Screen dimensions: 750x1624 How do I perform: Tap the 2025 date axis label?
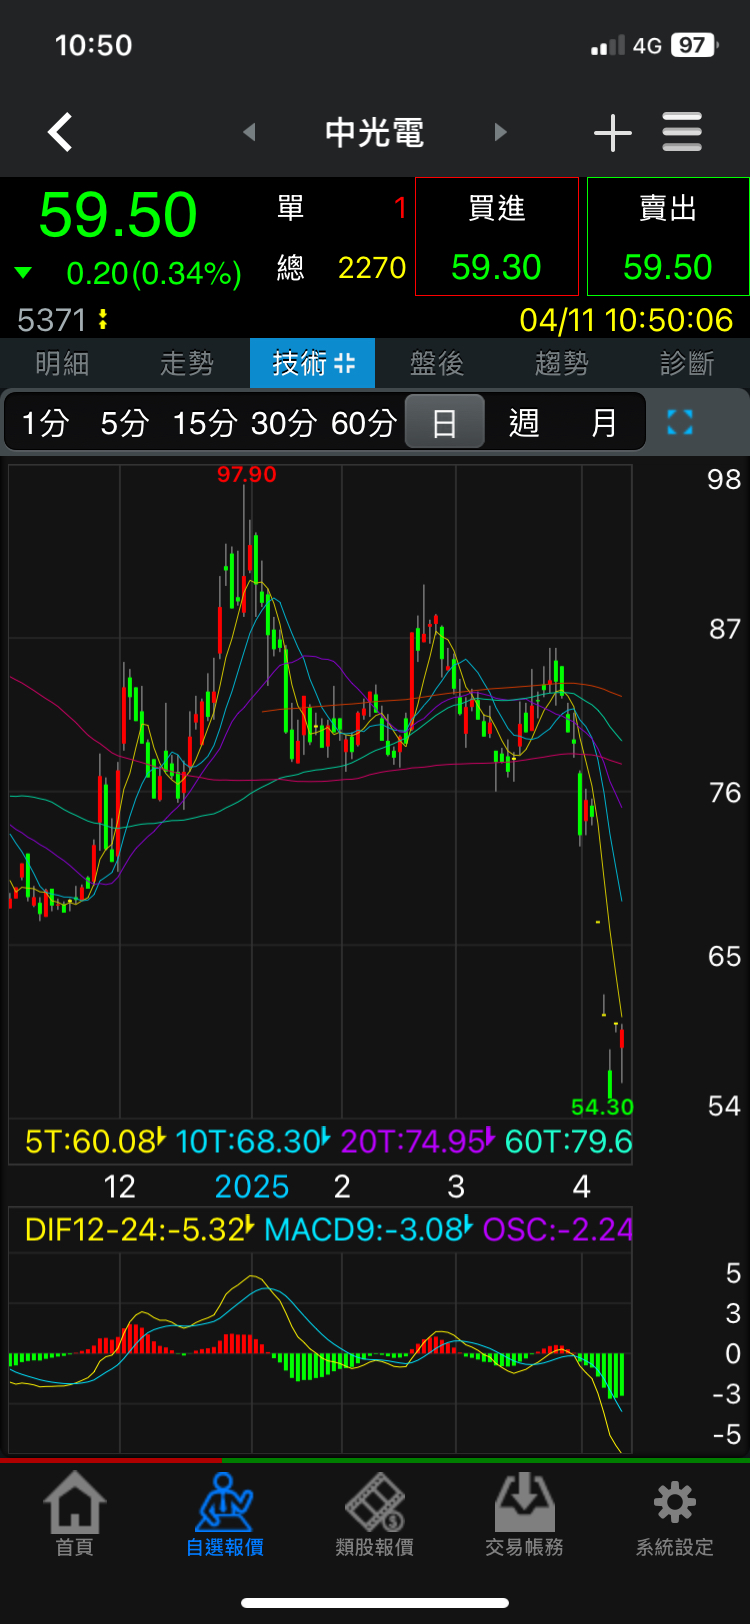click(252, 1187)
